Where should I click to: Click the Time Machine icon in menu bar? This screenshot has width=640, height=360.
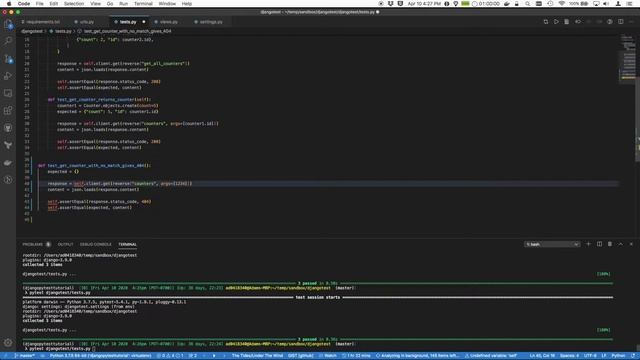point(550,4)
